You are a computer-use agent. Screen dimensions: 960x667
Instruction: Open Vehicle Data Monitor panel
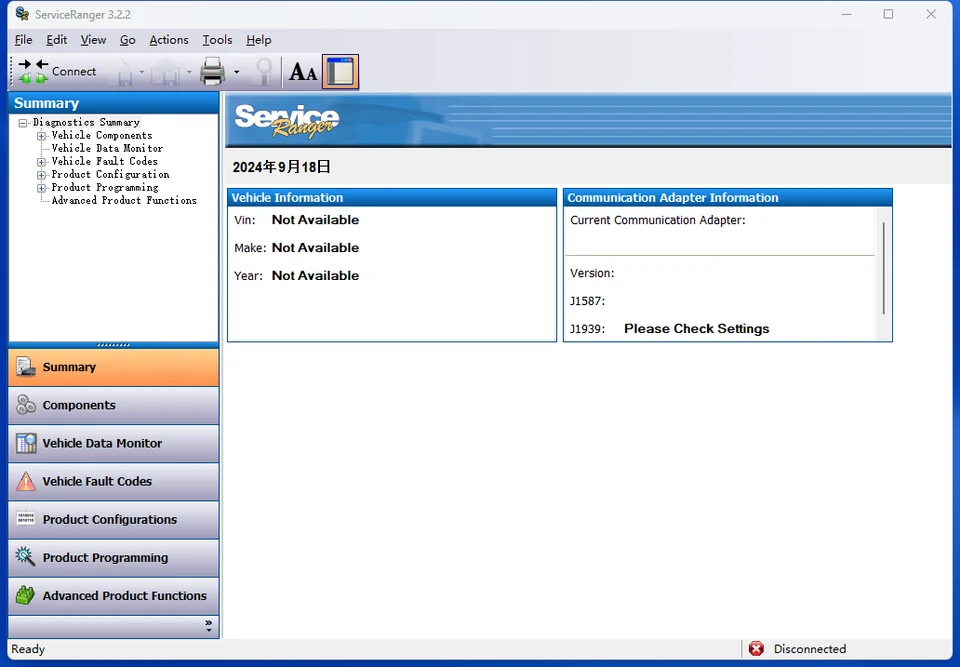click(x=114, y=443)
